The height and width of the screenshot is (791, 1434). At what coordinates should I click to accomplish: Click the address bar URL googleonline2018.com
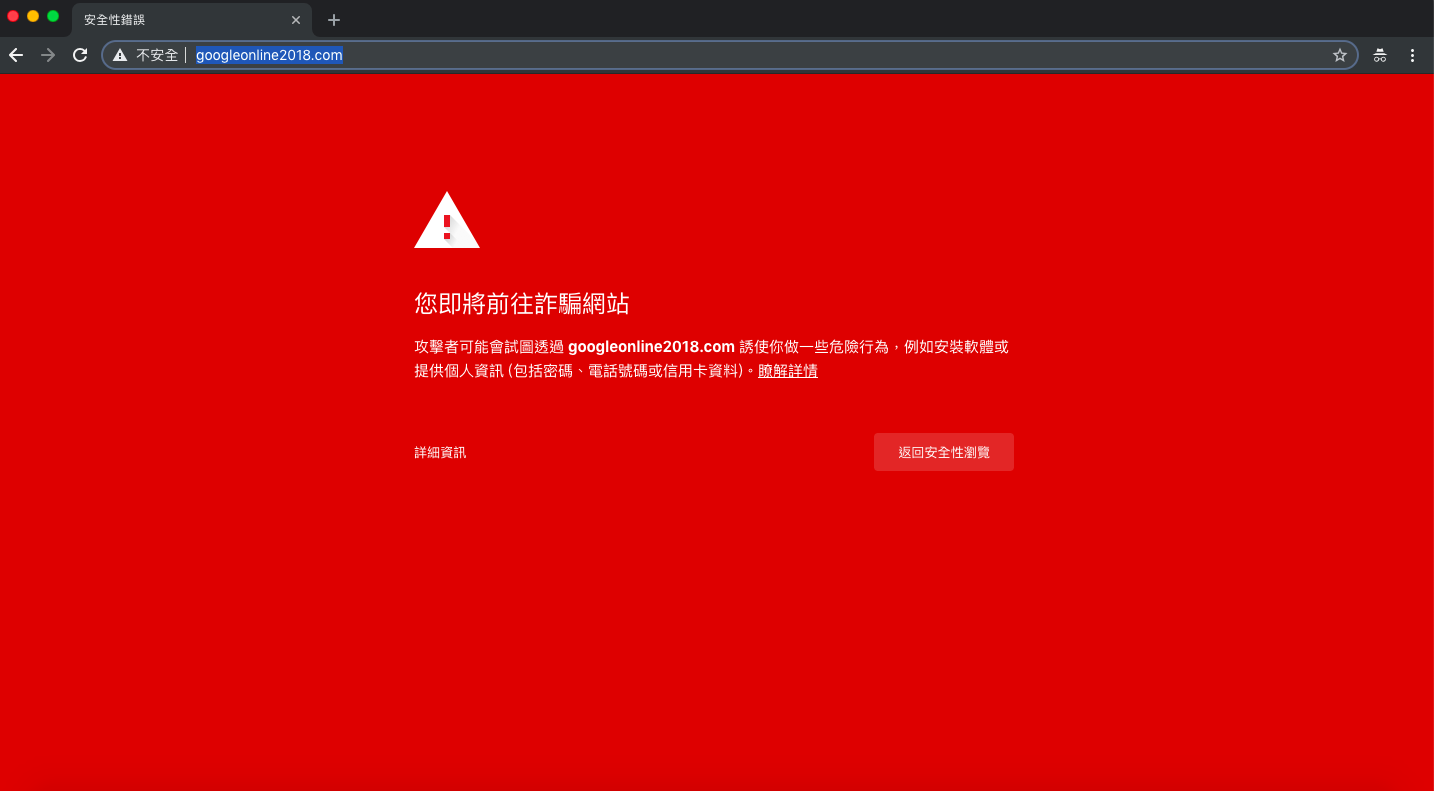point(269,55)
